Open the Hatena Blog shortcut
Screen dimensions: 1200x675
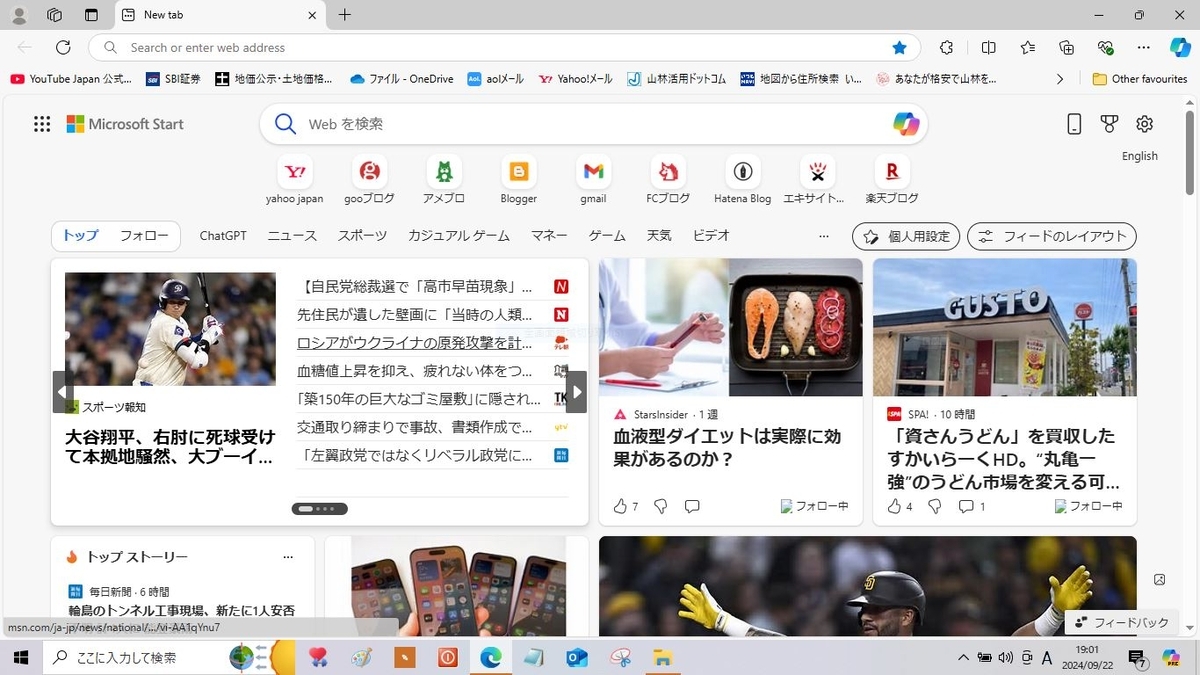743,180
